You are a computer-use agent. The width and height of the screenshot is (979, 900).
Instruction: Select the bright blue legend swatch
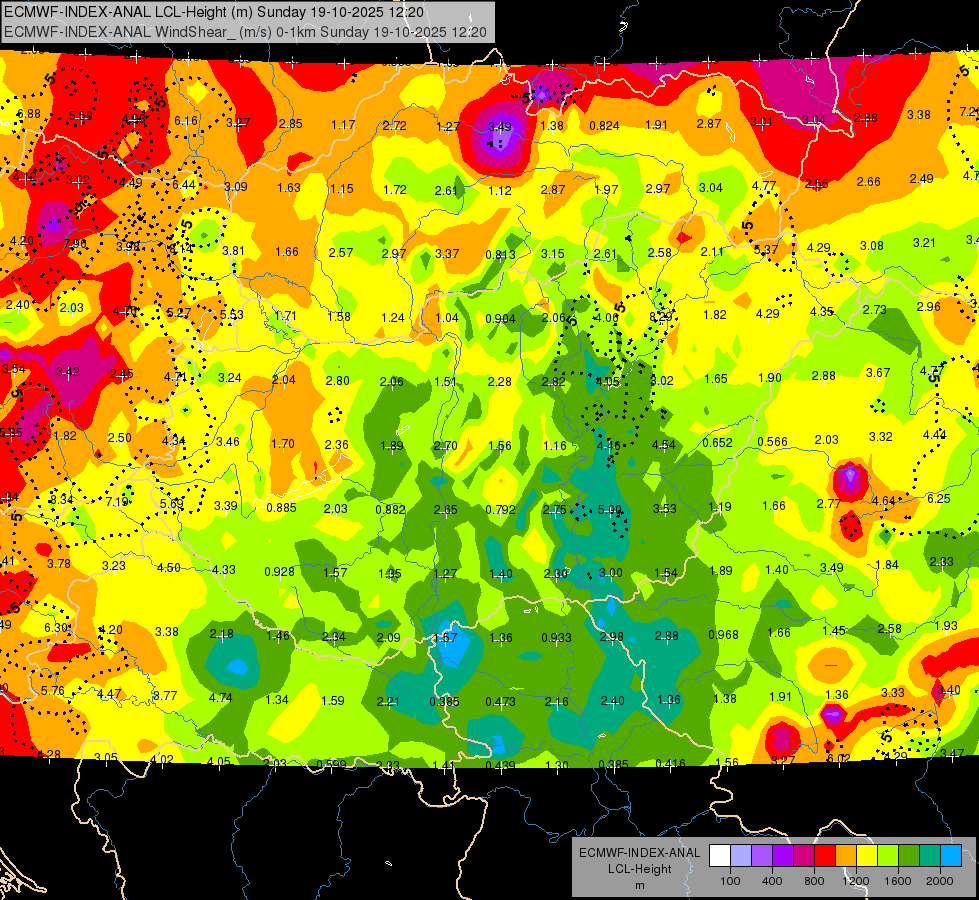(951, 856)
